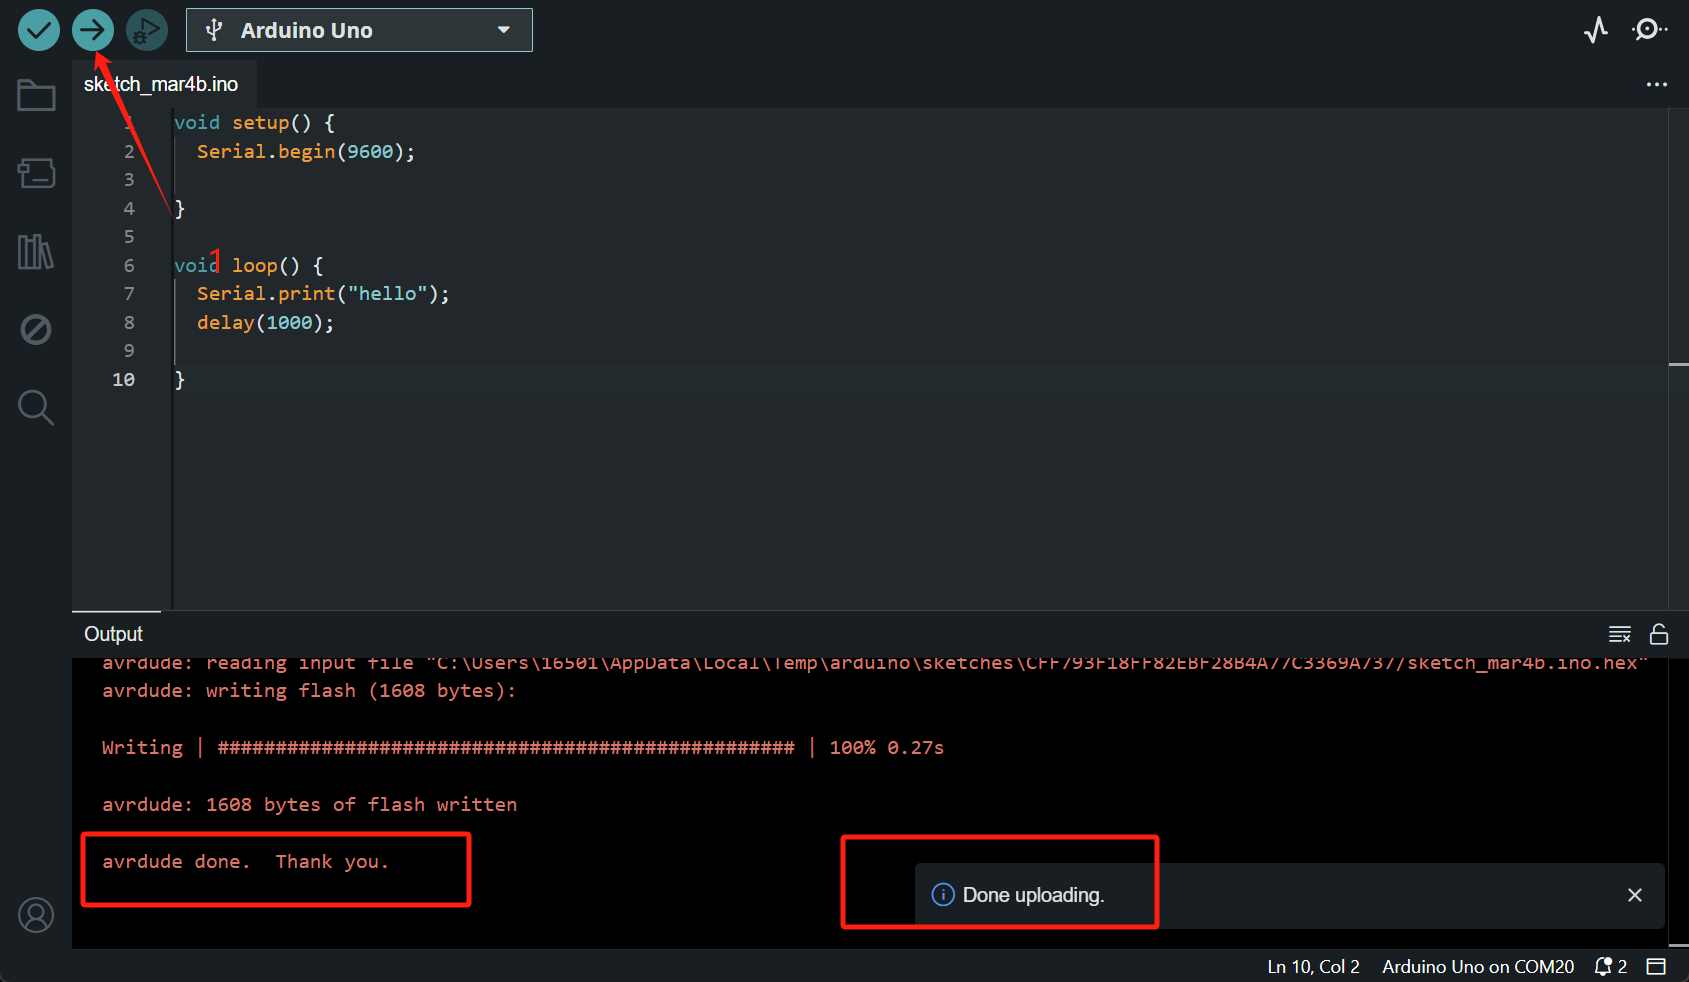Open the Boards Manager sidebar

36,173
